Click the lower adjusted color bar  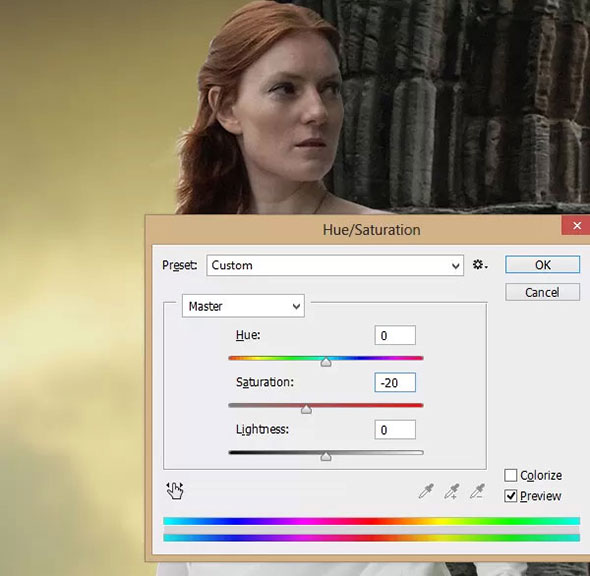point(371,538)
